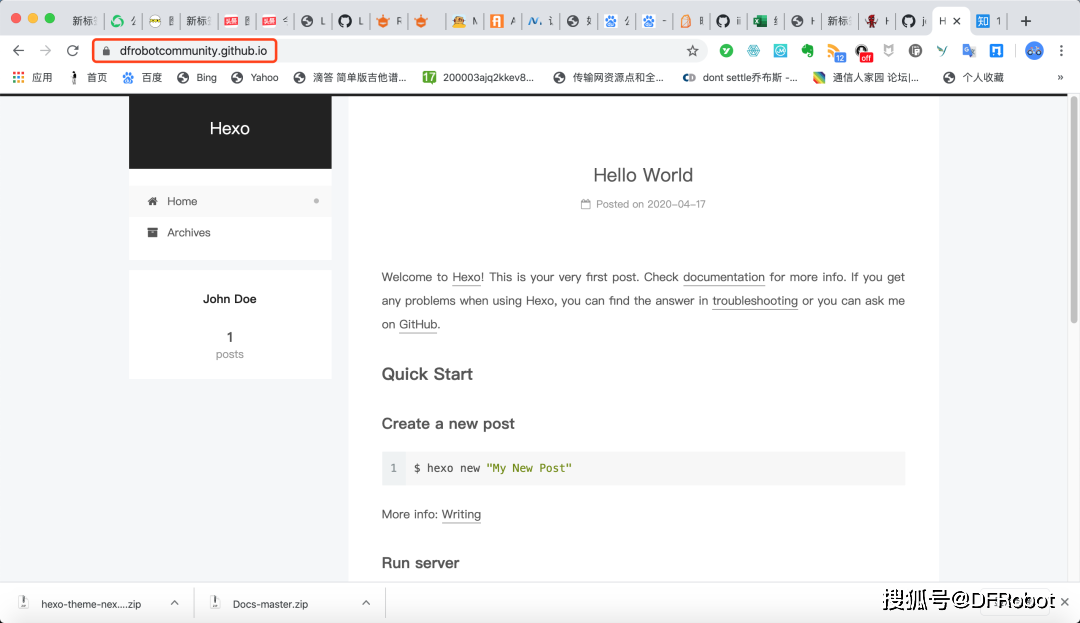The width and height of the screenshot is (1080, 623).
Task: Open a new browser tab
Action: tap(1026, 21)
